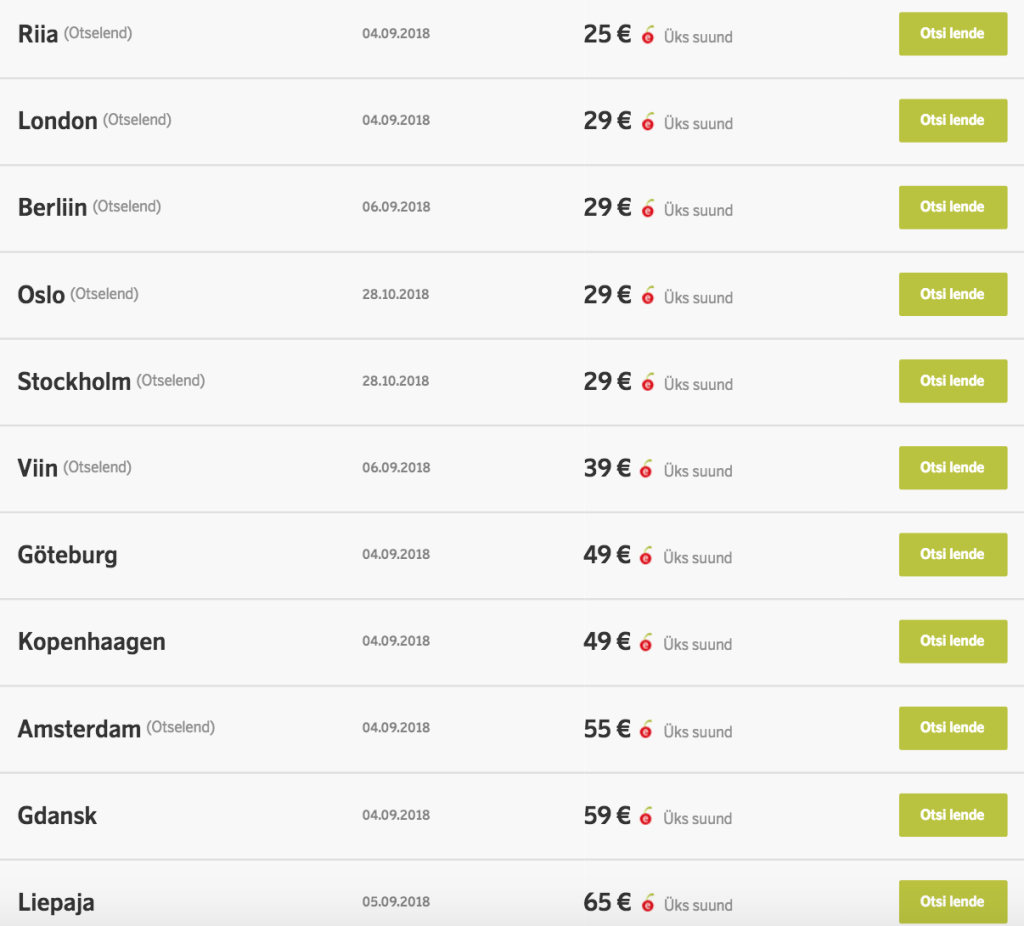The height and width of the screenshot is (926, 1024).
Task: Search flights to London with Otsi lende
Action: (952, 120)
